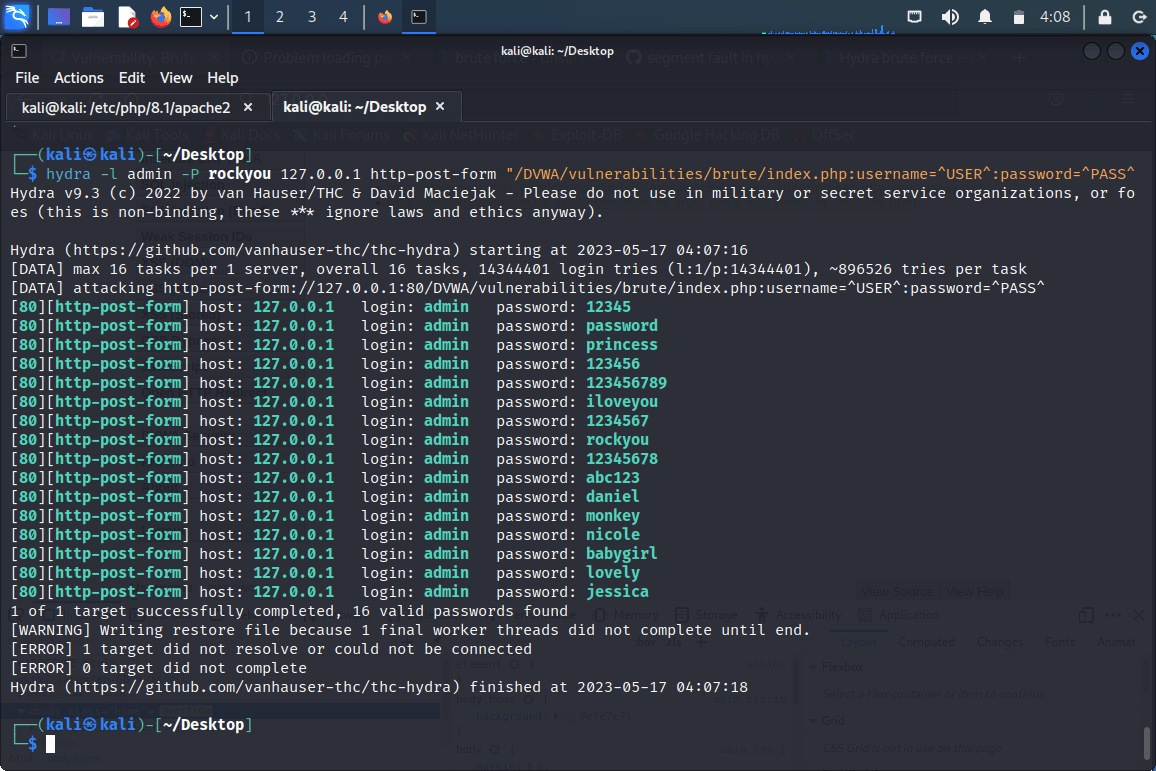This screenshot has width=1156, height=771.
Task: Click the found password 'lovely'
Action: coord(613,573)
